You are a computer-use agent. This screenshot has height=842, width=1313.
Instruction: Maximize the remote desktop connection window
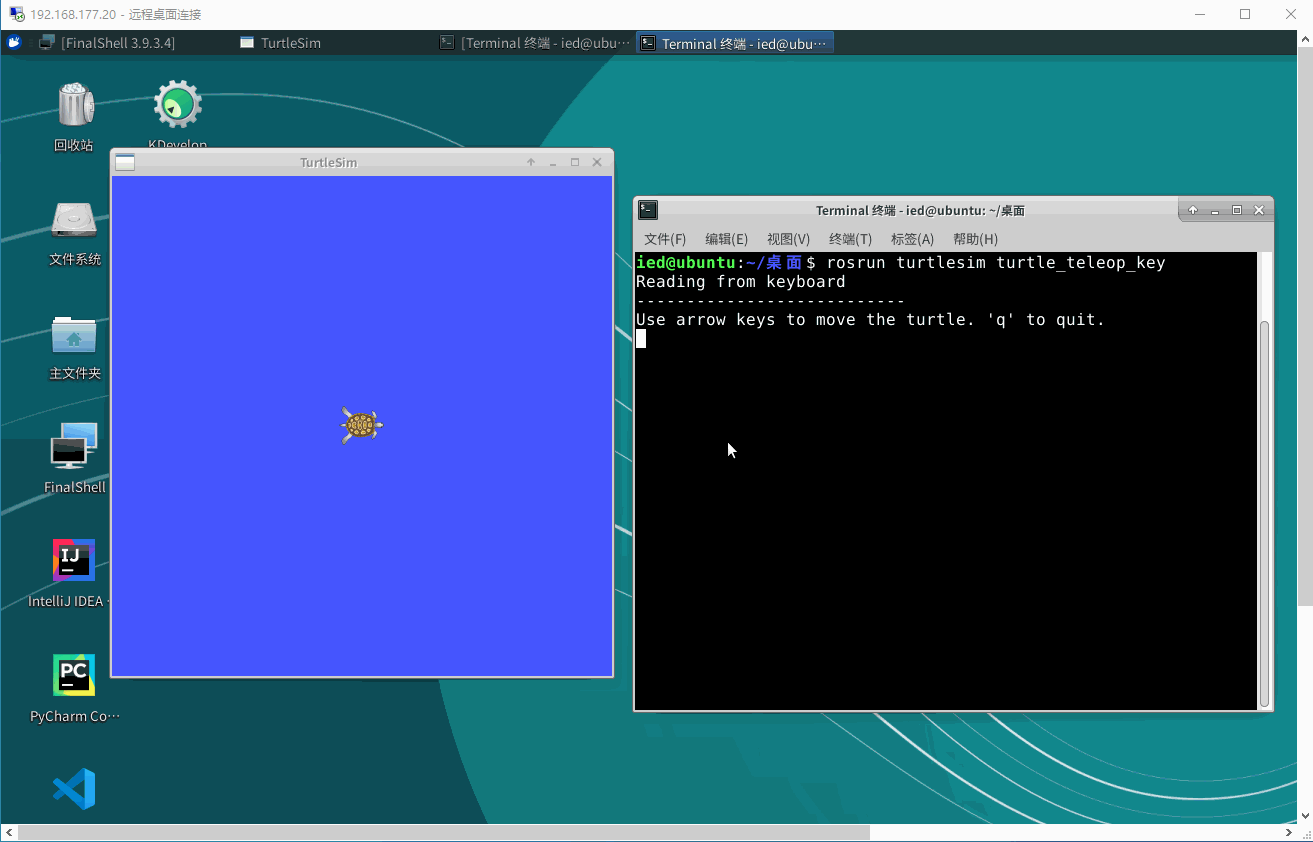(1244, 14)
